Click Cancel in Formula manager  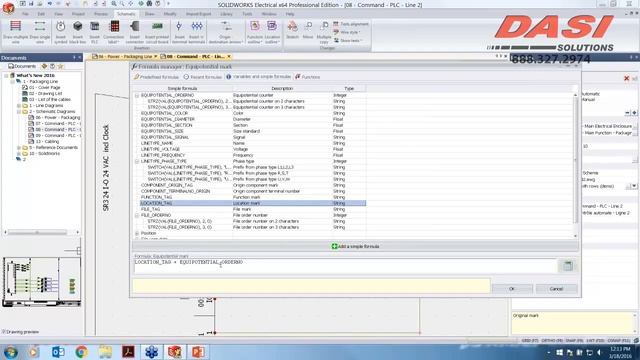tap(556, 289)
